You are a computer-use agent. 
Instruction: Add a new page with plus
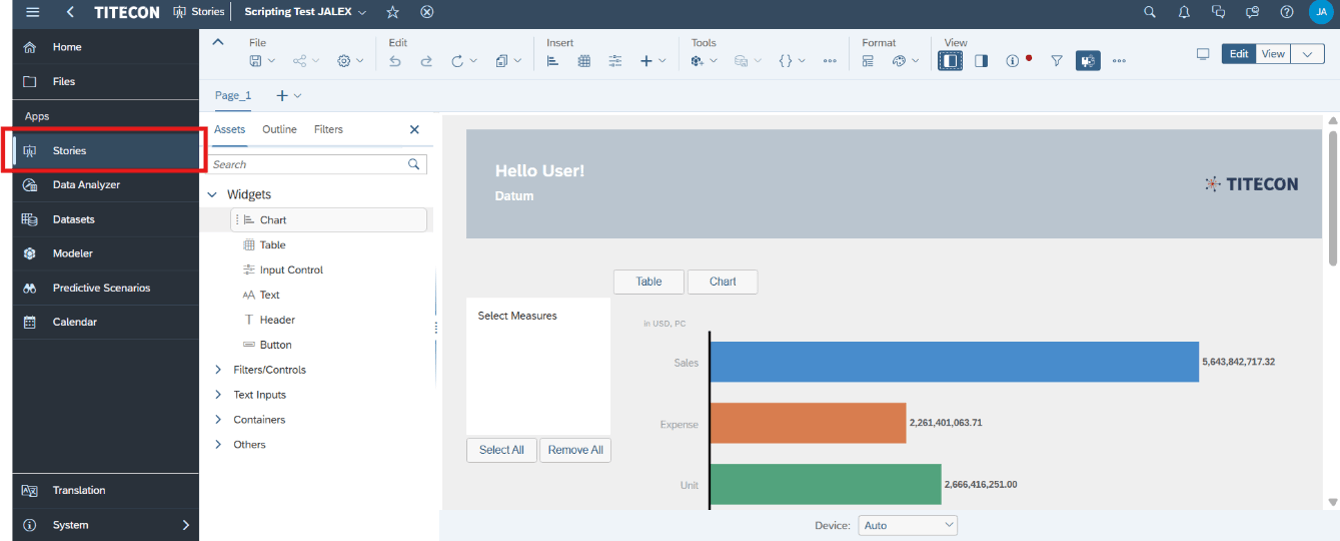pyautogui.click(x=282, y=95)
